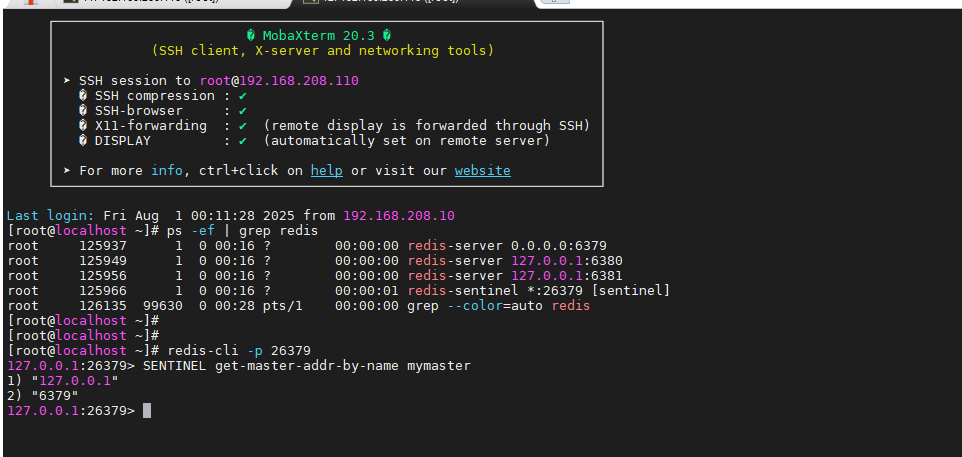Click the ps -ef | grep redis command
Viewport: 962px width, 457px height.
point(243,231)
